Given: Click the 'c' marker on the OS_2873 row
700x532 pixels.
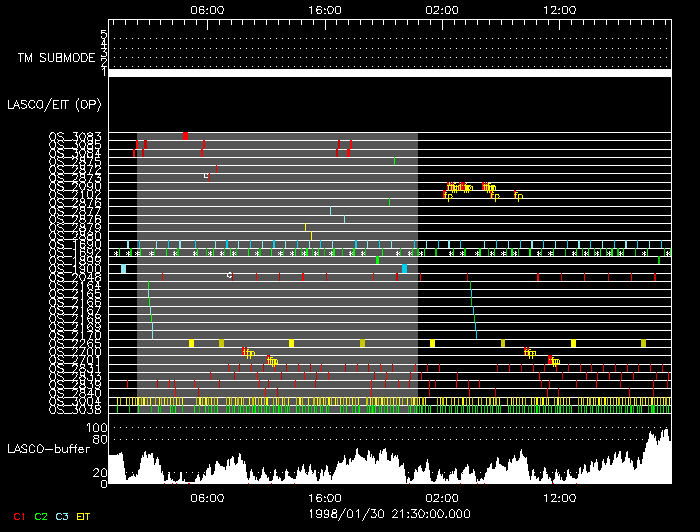Looking at the screenshot, I should 205,176.
